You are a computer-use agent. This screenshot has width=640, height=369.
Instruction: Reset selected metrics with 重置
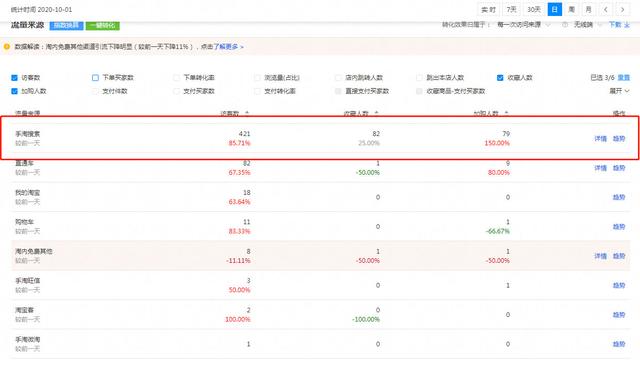tap(624, 78)
